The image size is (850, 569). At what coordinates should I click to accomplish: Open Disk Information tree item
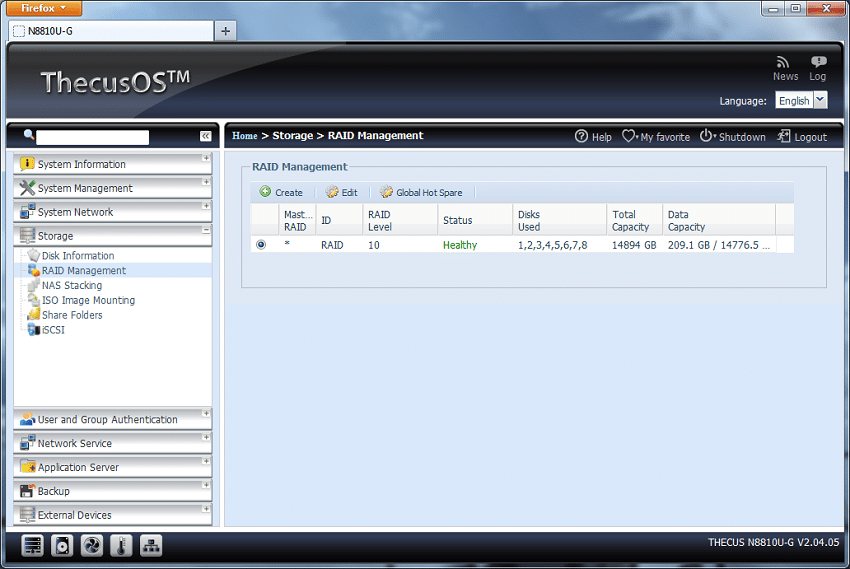click(78, 255)
